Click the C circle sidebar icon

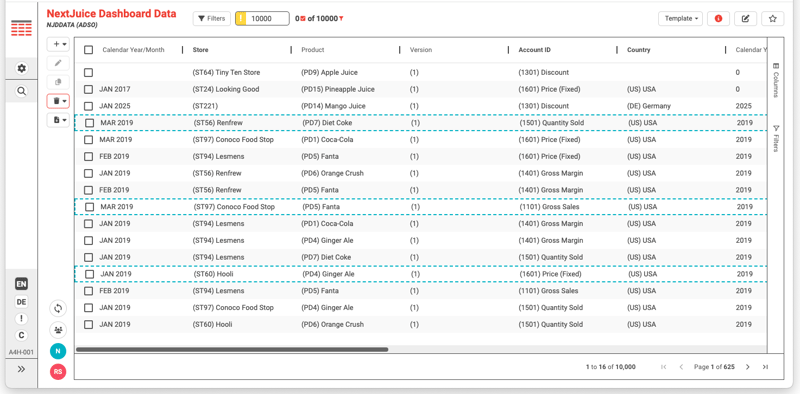[21, 335]
